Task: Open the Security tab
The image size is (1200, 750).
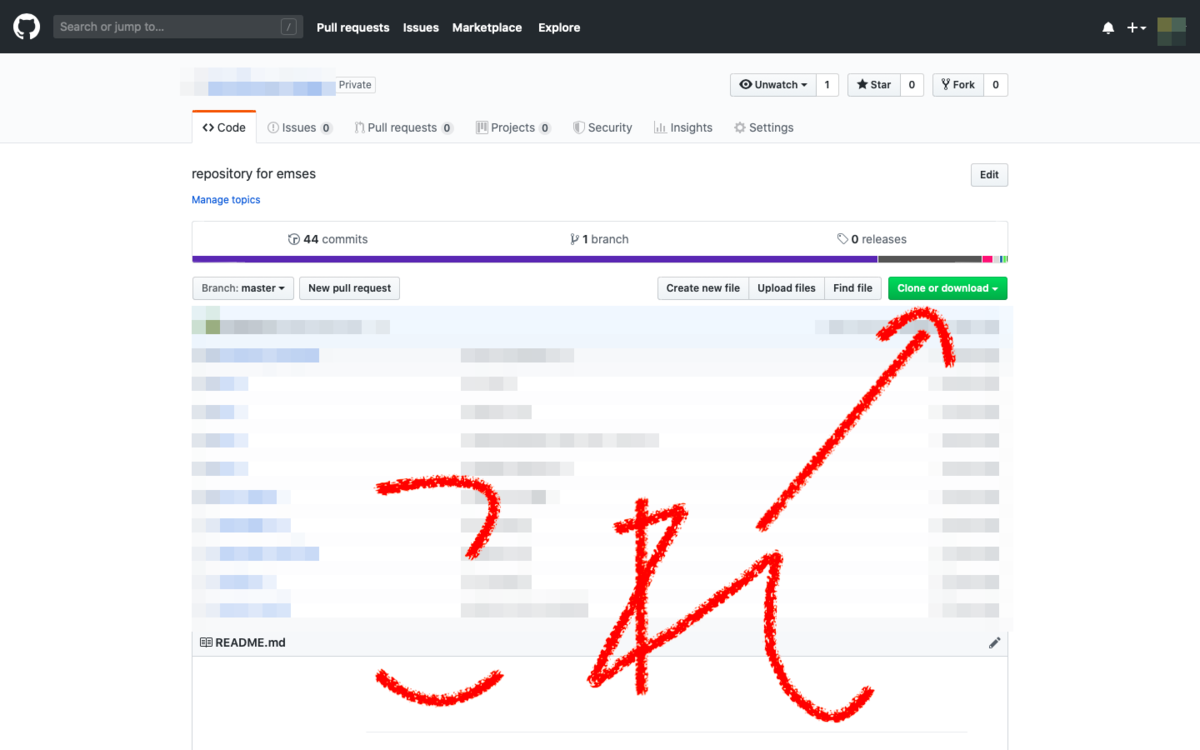Action: (x=602, y=128)
